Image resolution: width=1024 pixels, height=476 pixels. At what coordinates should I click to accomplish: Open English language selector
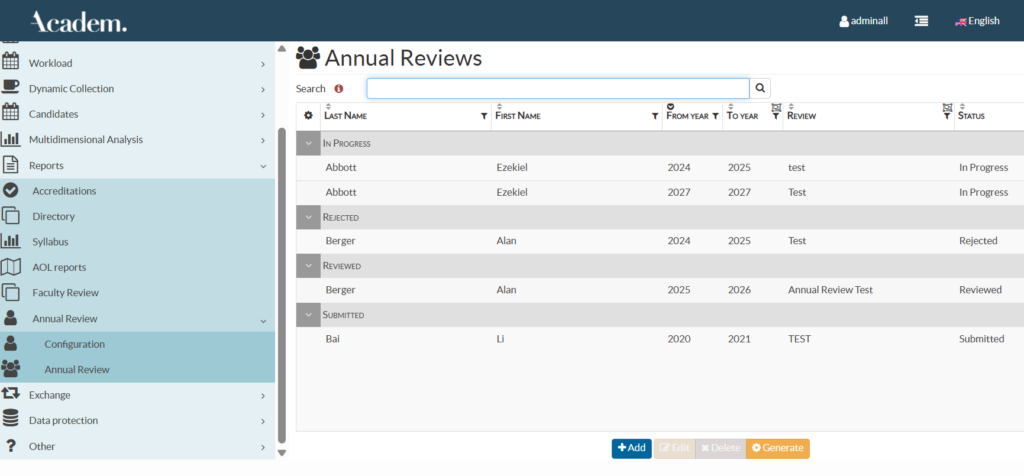click(x=977, y=21)
